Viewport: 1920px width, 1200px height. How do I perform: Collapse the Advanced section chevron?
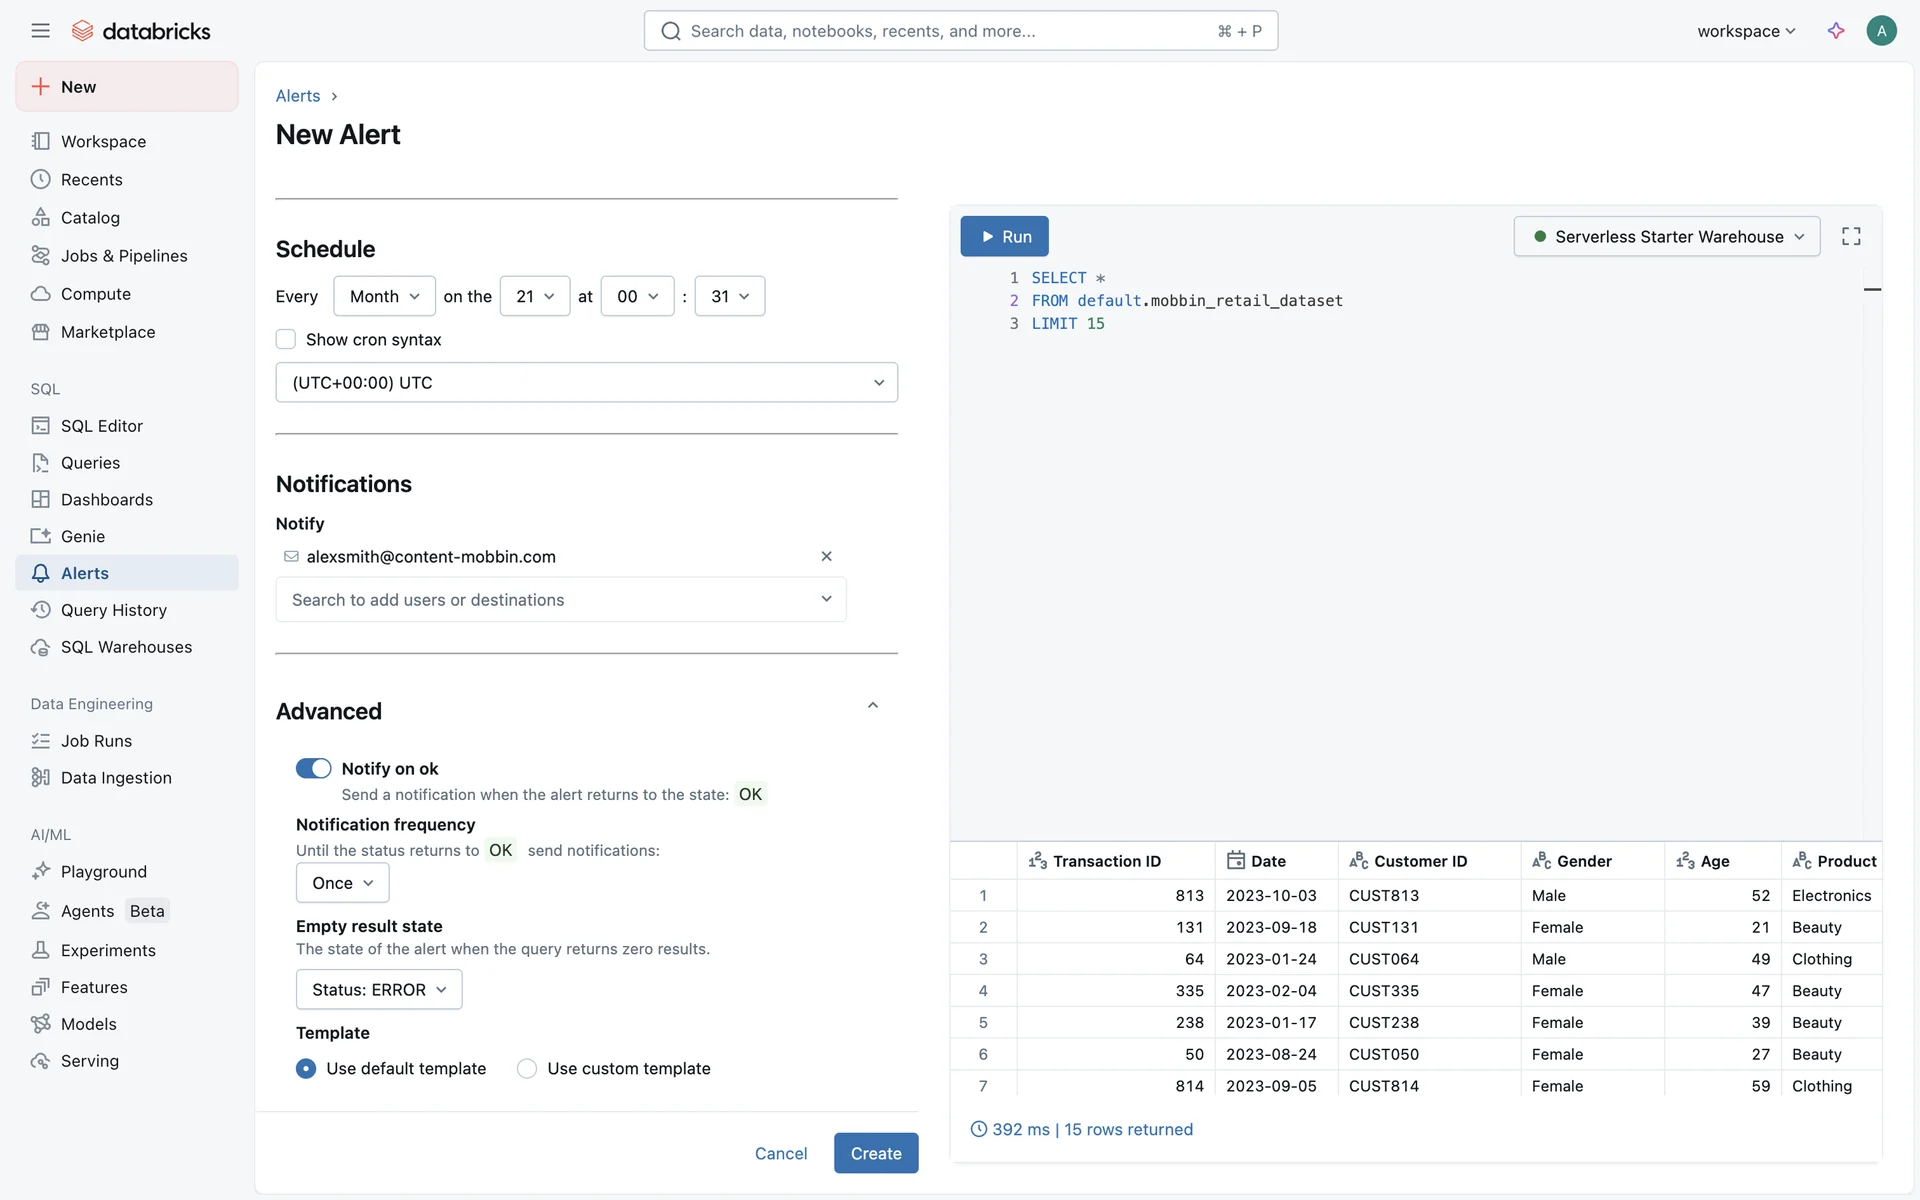coord(872,706)
